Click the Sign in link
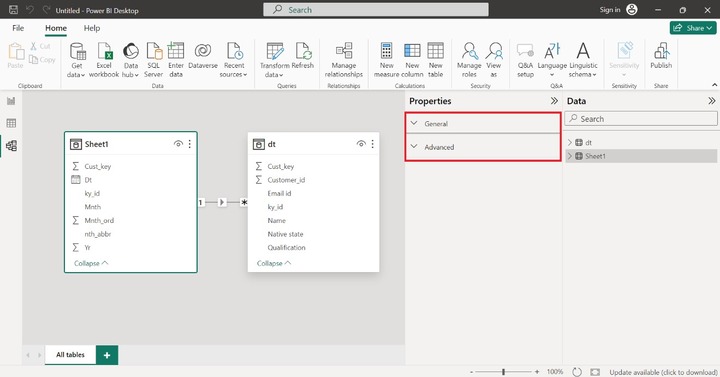The image size is (720, 377). 610,10
